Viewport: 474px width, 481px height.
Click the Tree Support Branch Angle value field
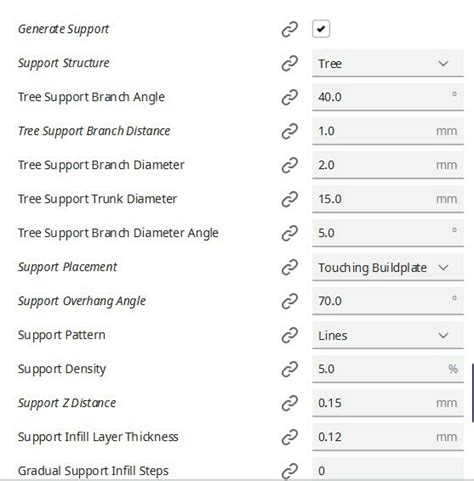pos(388,97)
